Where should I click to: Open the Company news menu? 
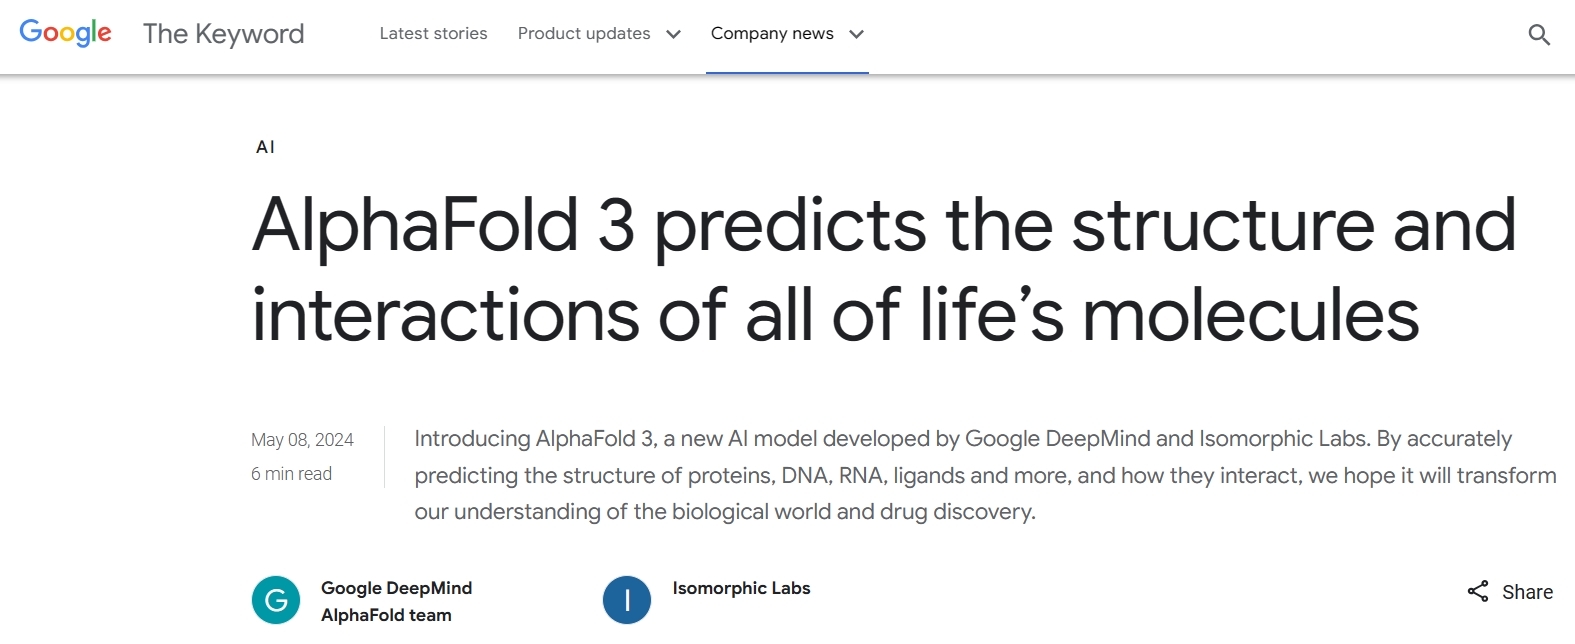pyautogui.click(x=772, y=33)
